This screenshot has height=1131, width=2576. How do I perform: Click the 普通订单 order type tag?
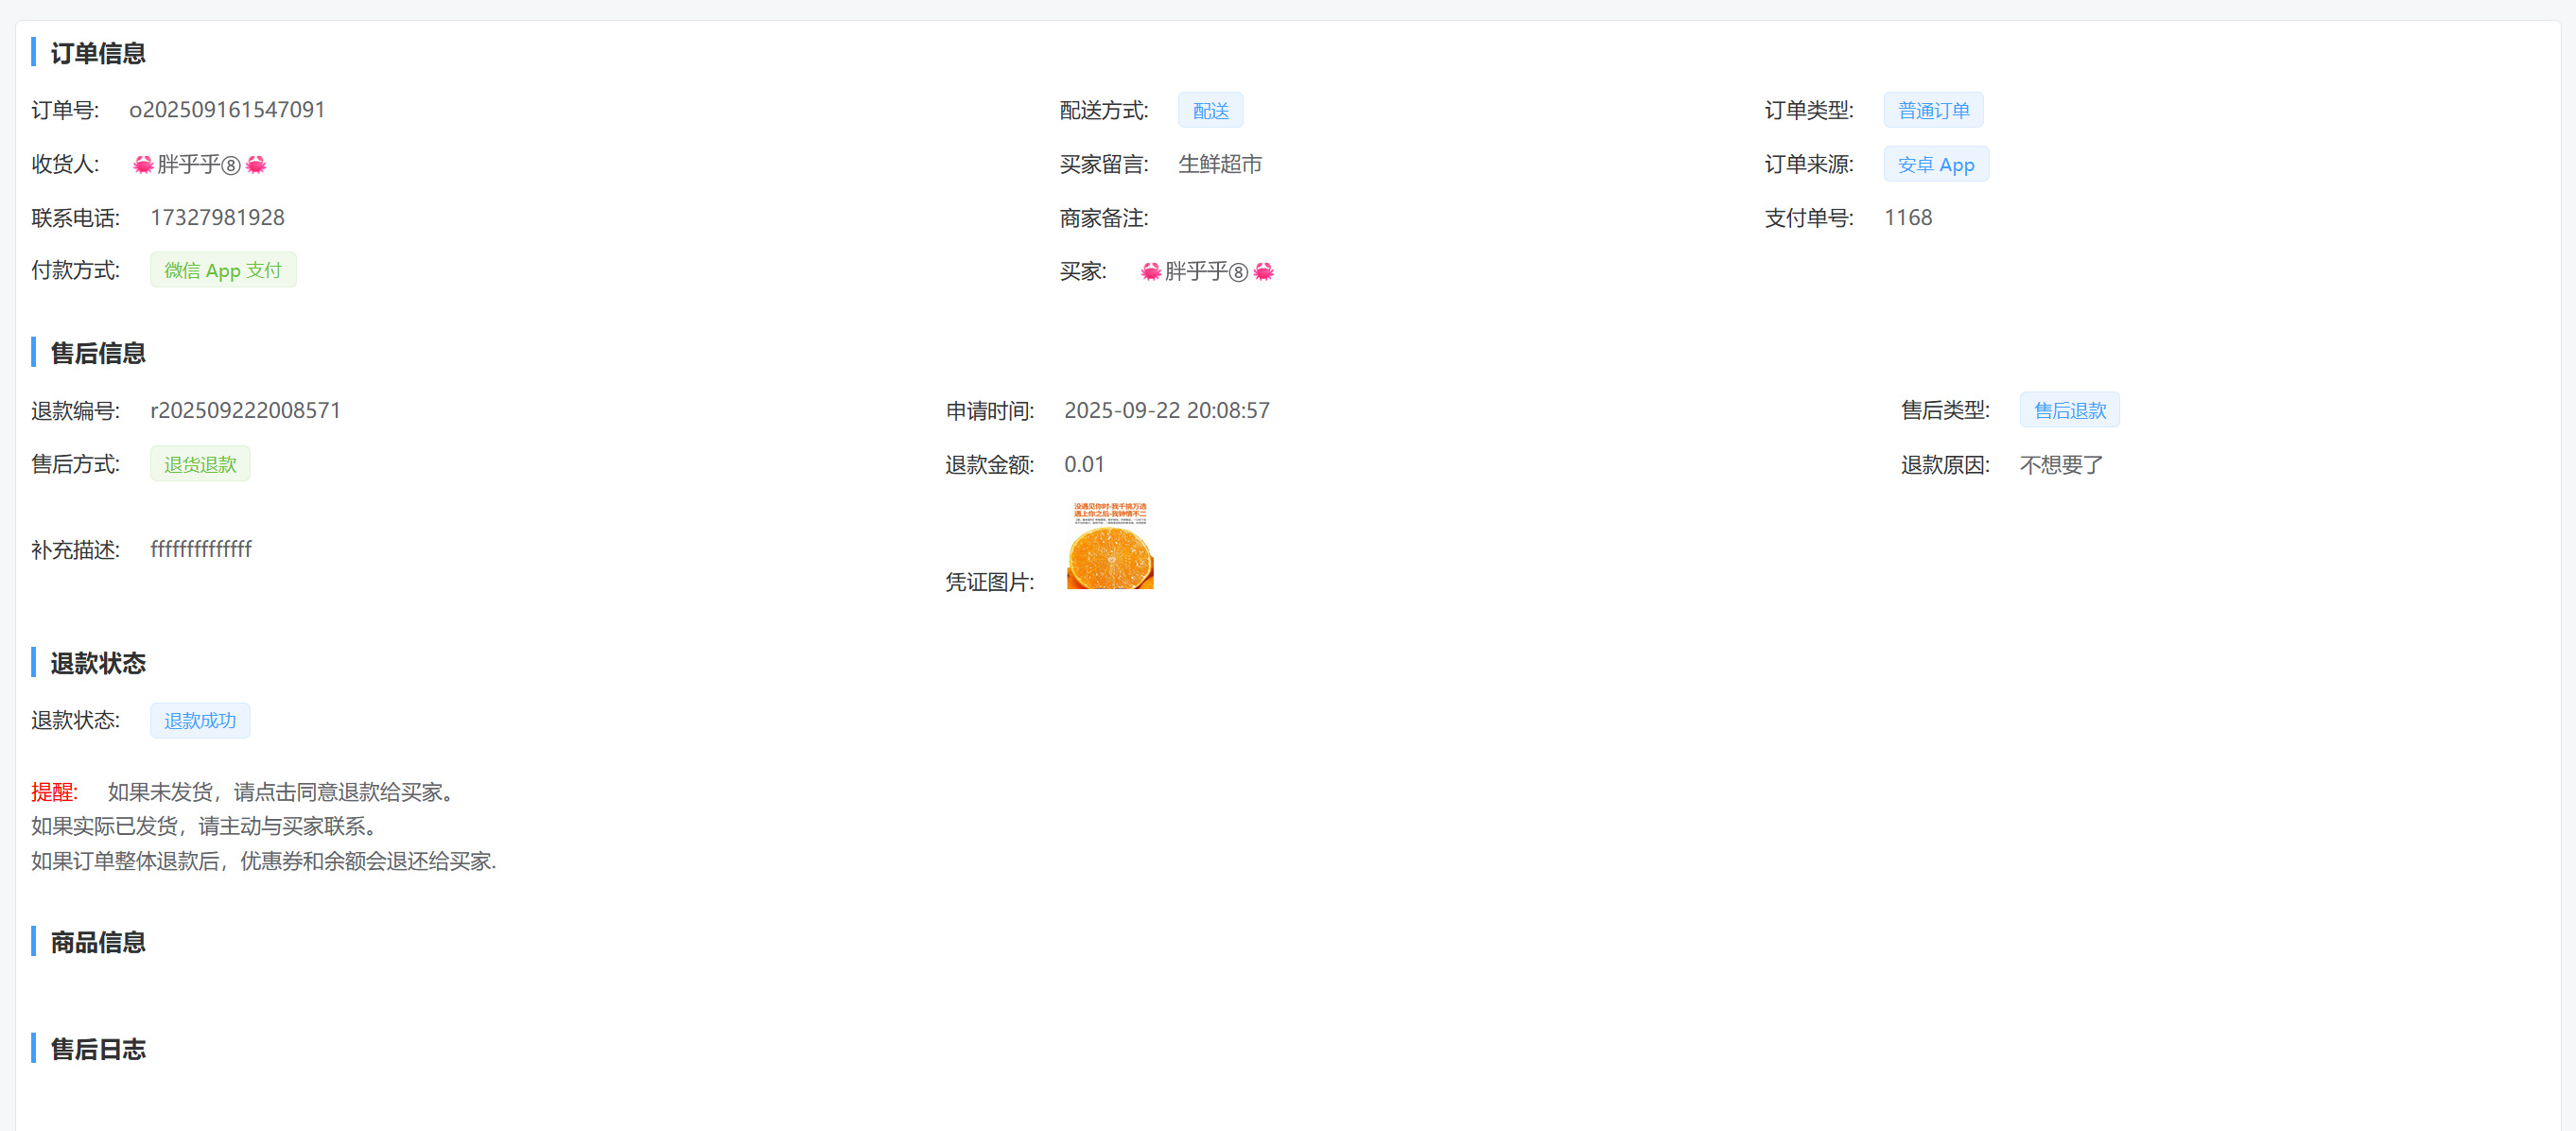point(1932,110)
